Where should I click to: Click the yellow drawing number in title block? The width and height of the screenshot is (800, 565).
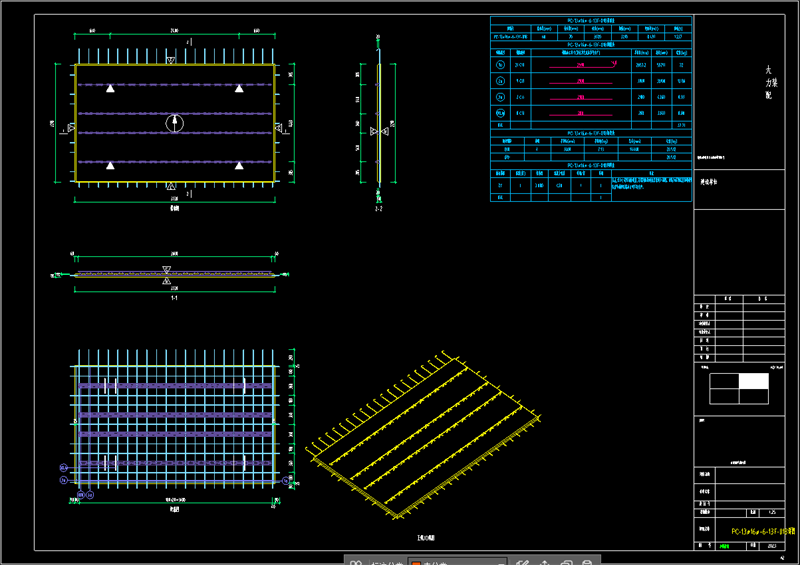[x=762, y=531]
